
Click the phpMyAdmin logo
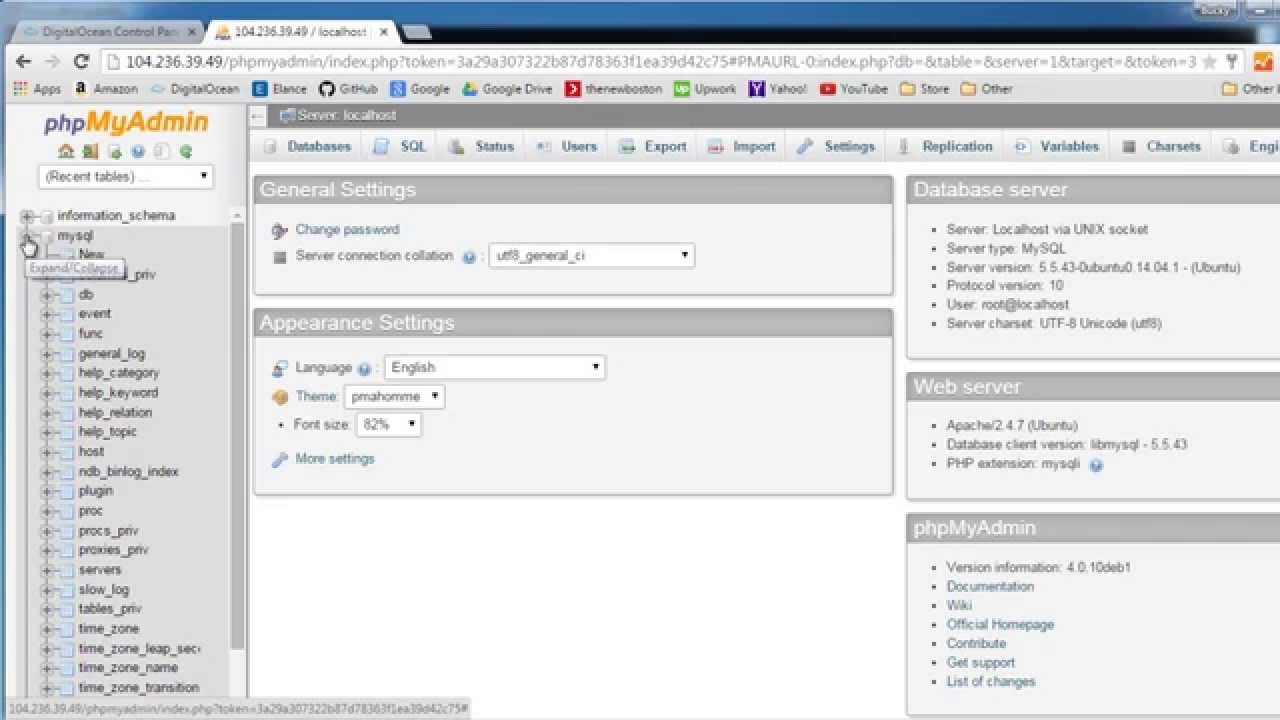coord(126,123)
